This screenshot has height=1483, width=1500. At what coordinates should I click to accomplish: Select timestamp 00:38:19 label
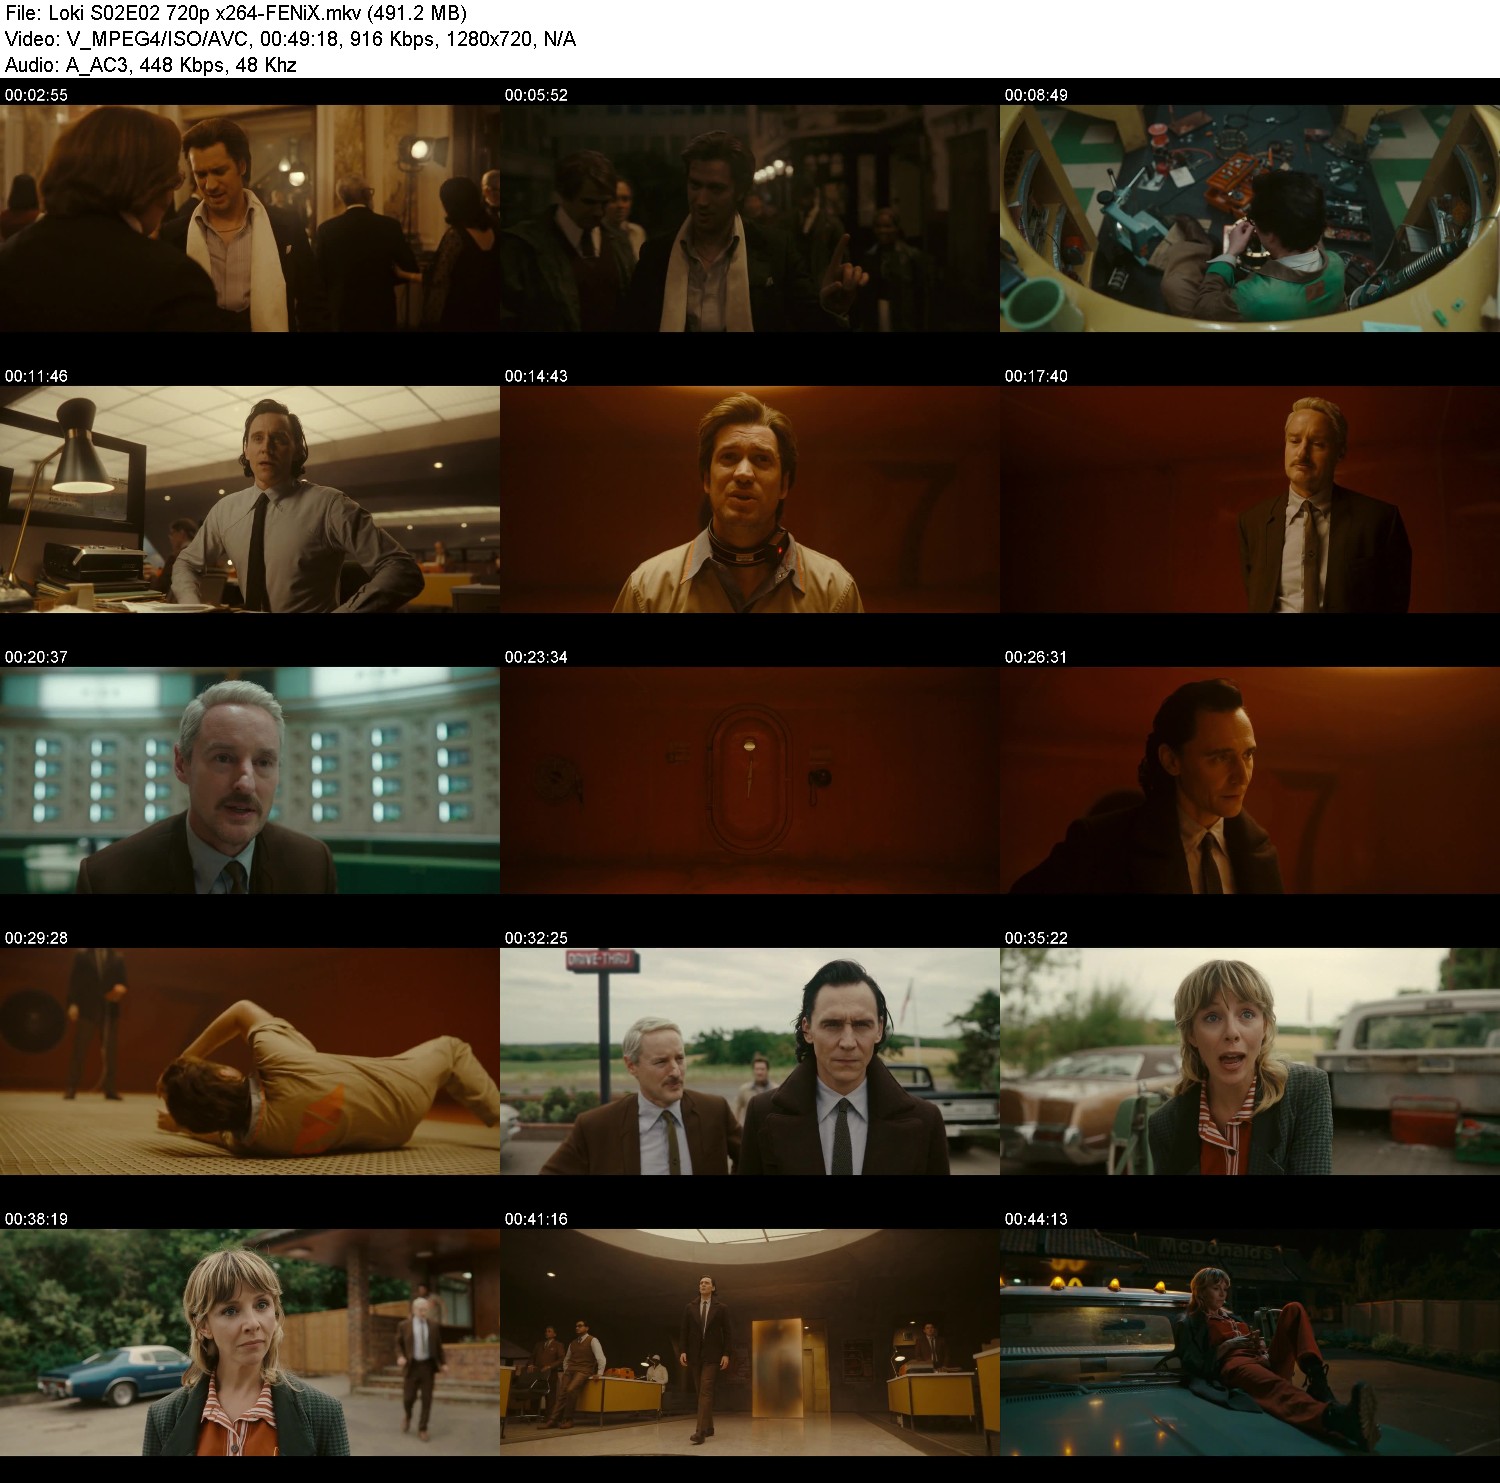coord(36,1219)
